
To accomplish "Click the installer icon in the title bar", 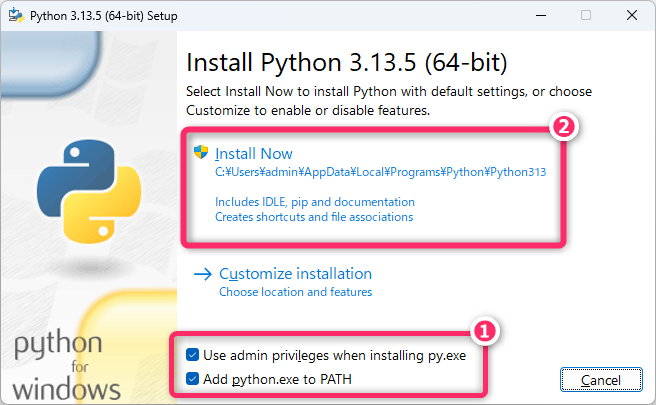I will 15,15.
